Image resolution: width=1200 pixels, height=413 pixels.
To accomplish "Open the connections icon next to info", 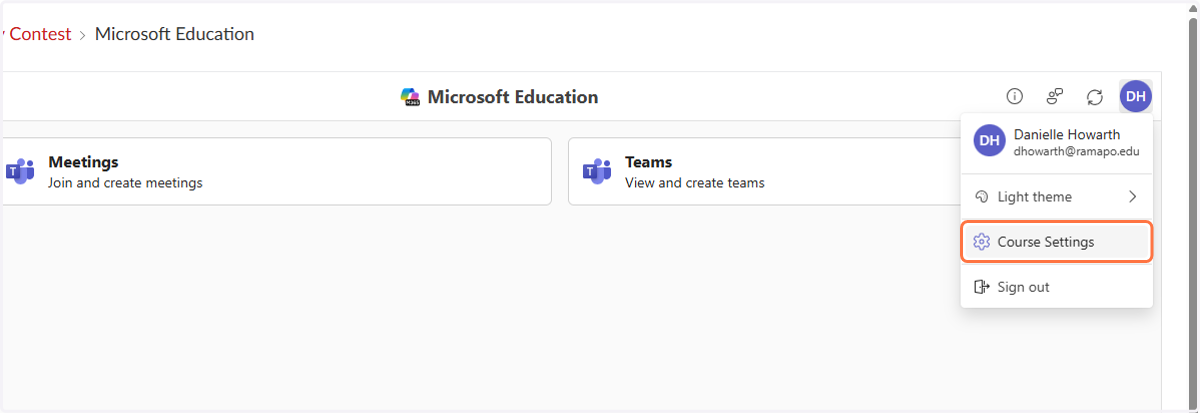I will (x=1054, y=97).
